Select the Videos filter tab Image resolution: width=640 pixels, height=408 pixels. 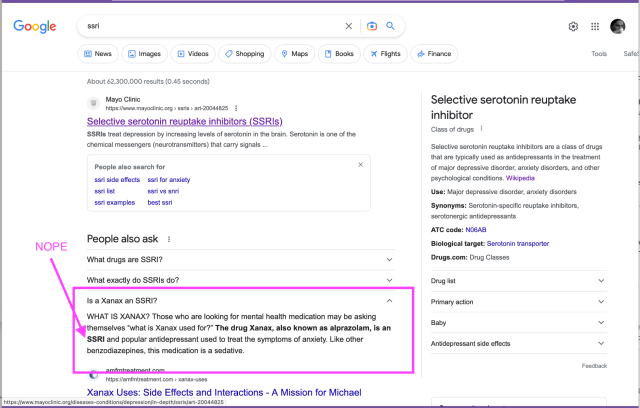point(192,53)
